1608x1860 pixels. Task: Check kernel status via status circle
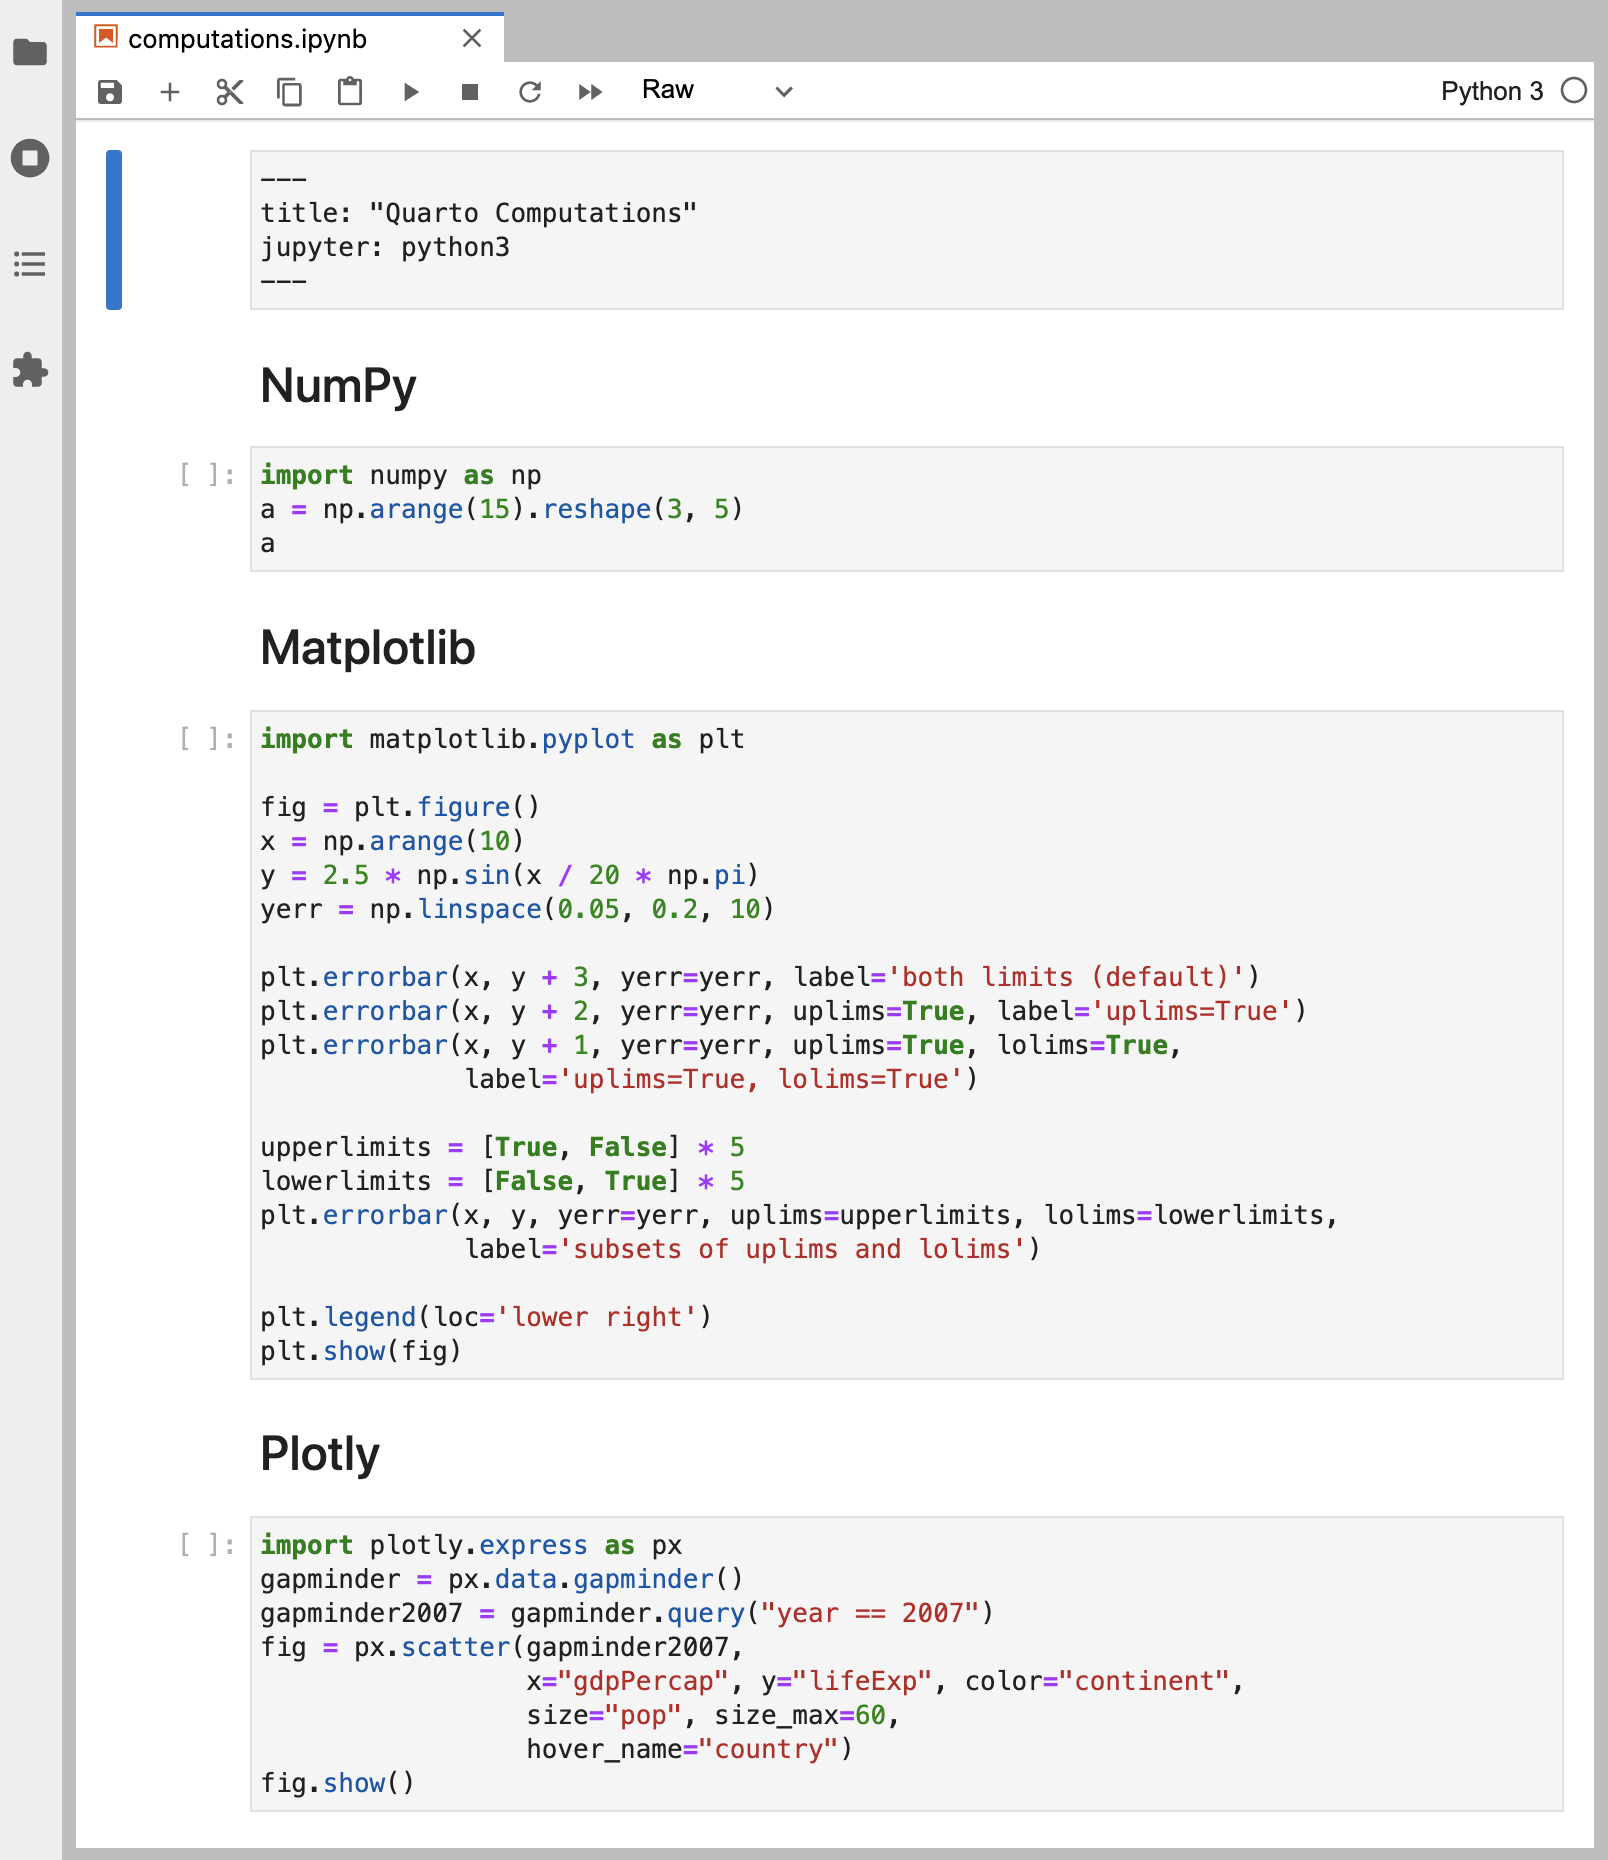pos(1574,90)
